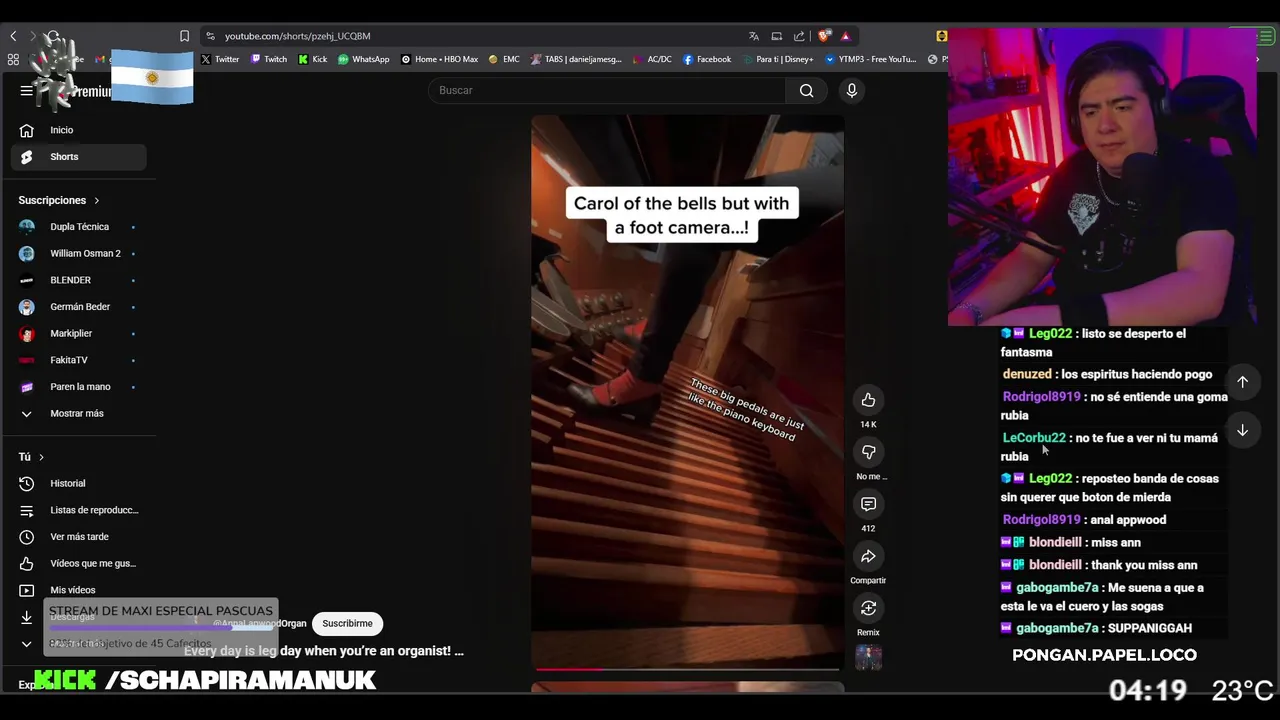Like the short with 14 K likes

pyautogui.click(x=868, y=400)
